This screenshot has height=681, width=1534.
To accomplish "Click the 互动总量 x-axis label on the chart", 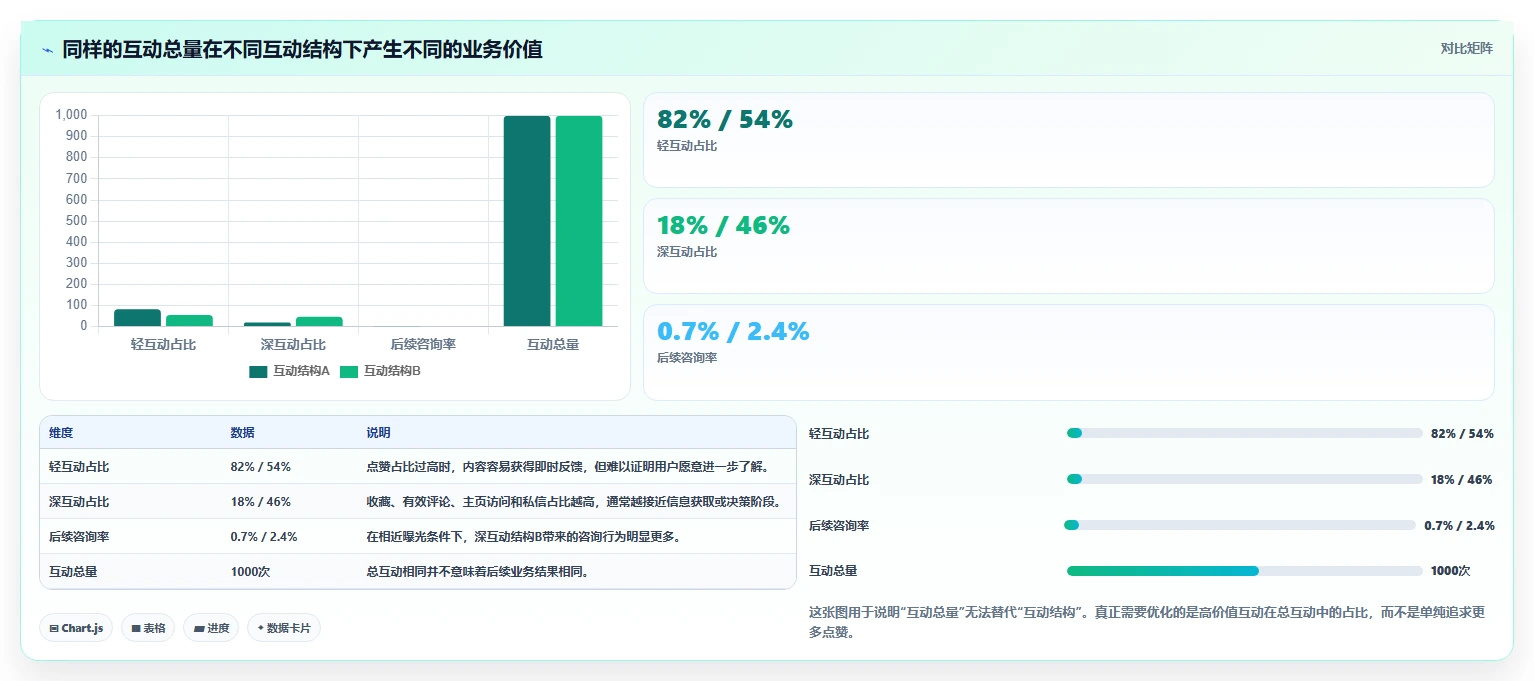I will click(553, 344).
